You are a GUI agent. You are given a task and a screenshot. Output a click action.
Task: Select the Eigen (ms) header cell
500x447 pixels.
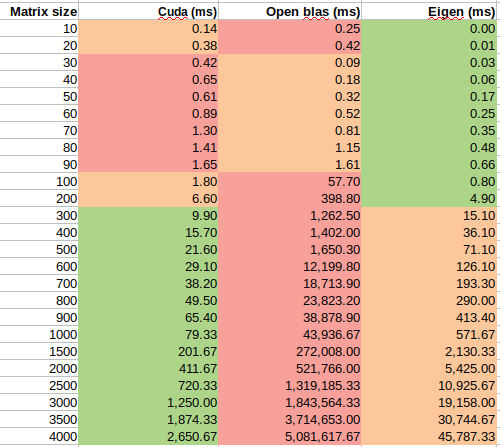pos(429,12)
